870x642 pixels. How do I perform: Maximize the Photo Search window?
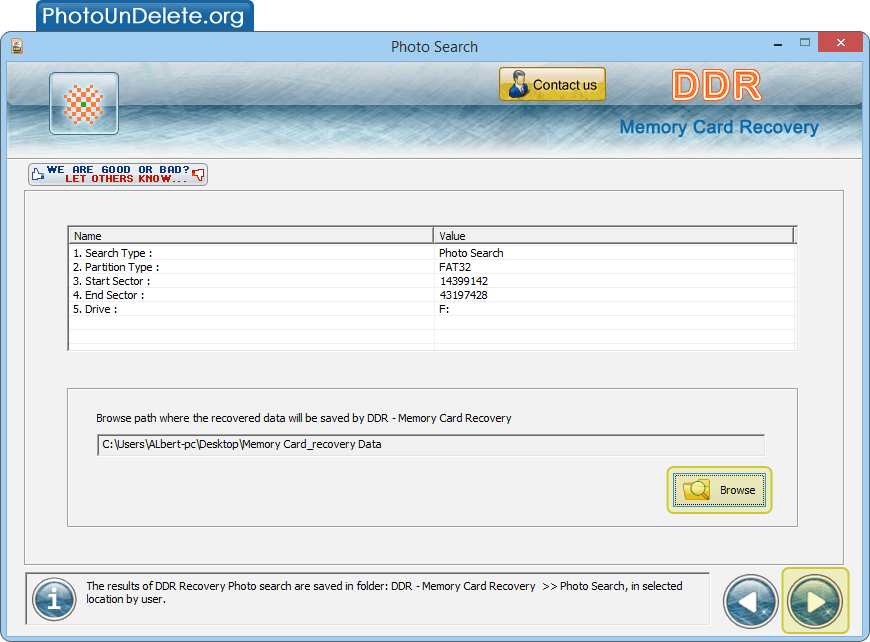pyautogui.click(x=805, y=42)
